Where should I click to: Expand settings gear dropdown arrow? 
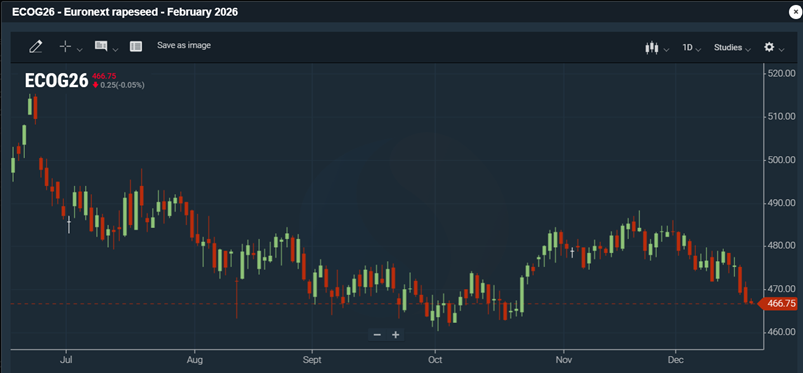click(x=781, y=50)
